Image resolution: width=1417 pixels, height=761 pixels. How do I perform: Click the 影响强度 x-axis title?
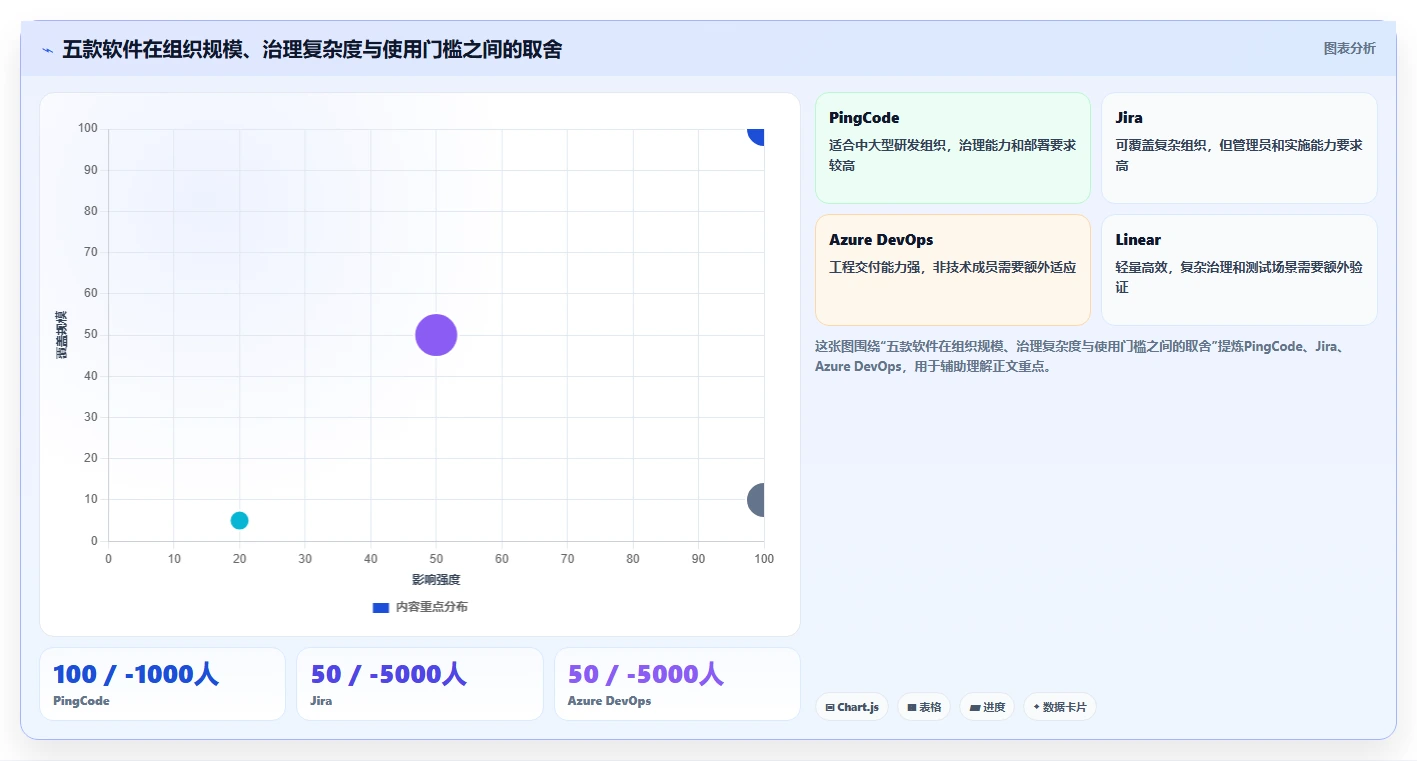436,580
